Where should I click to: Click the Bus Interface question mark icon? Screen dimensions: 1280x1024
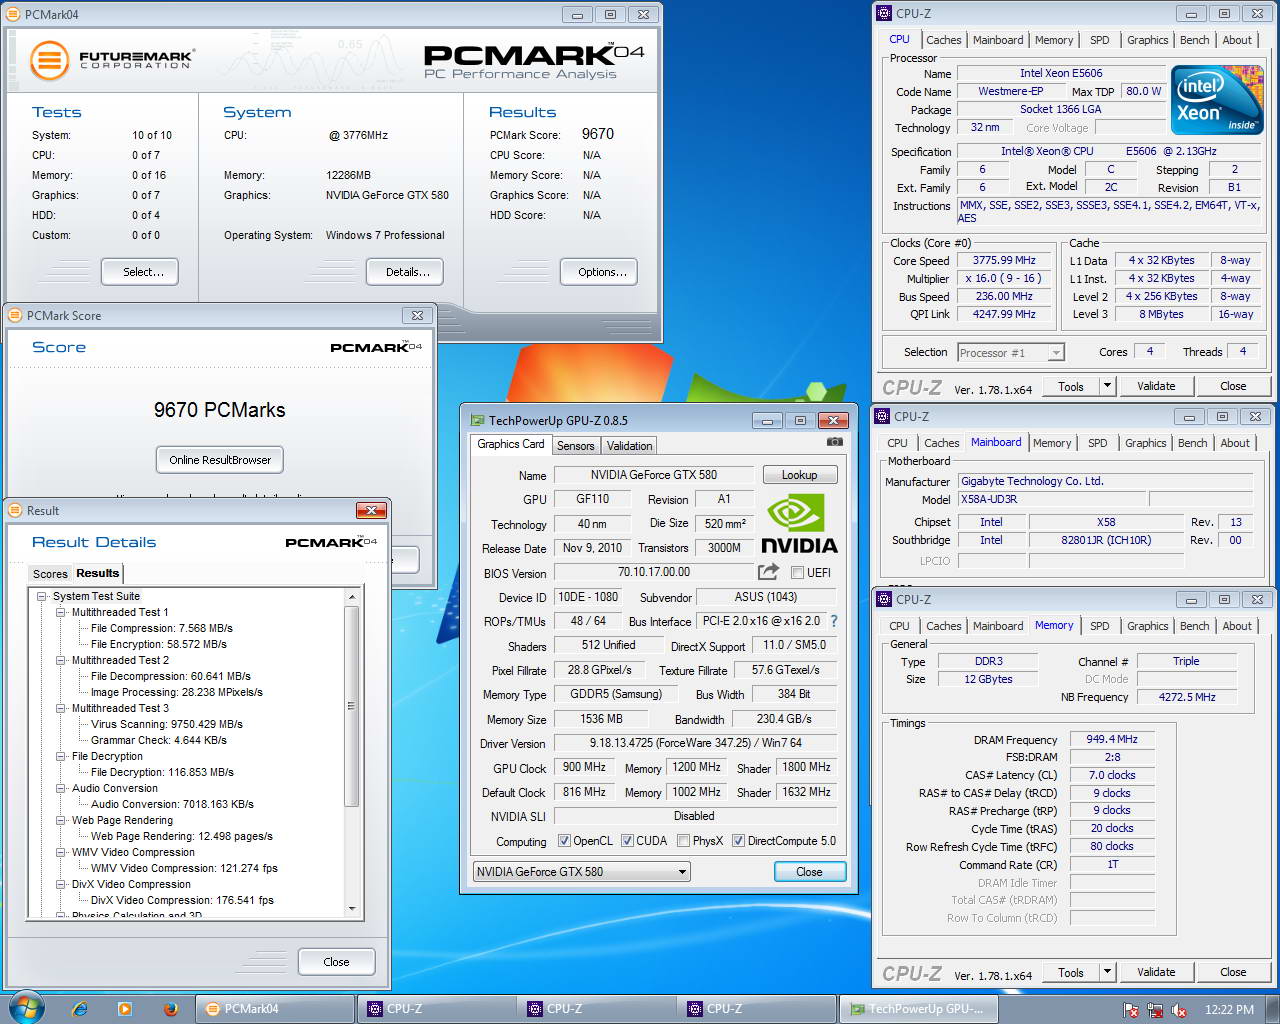click(x=833, y=621)
